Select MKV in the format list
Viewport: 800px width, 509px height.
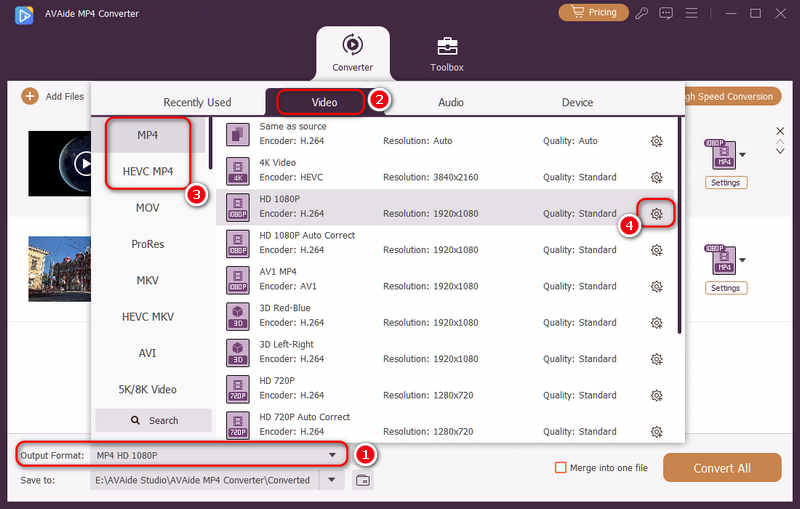pyautogui.click(x=147, y=281)
